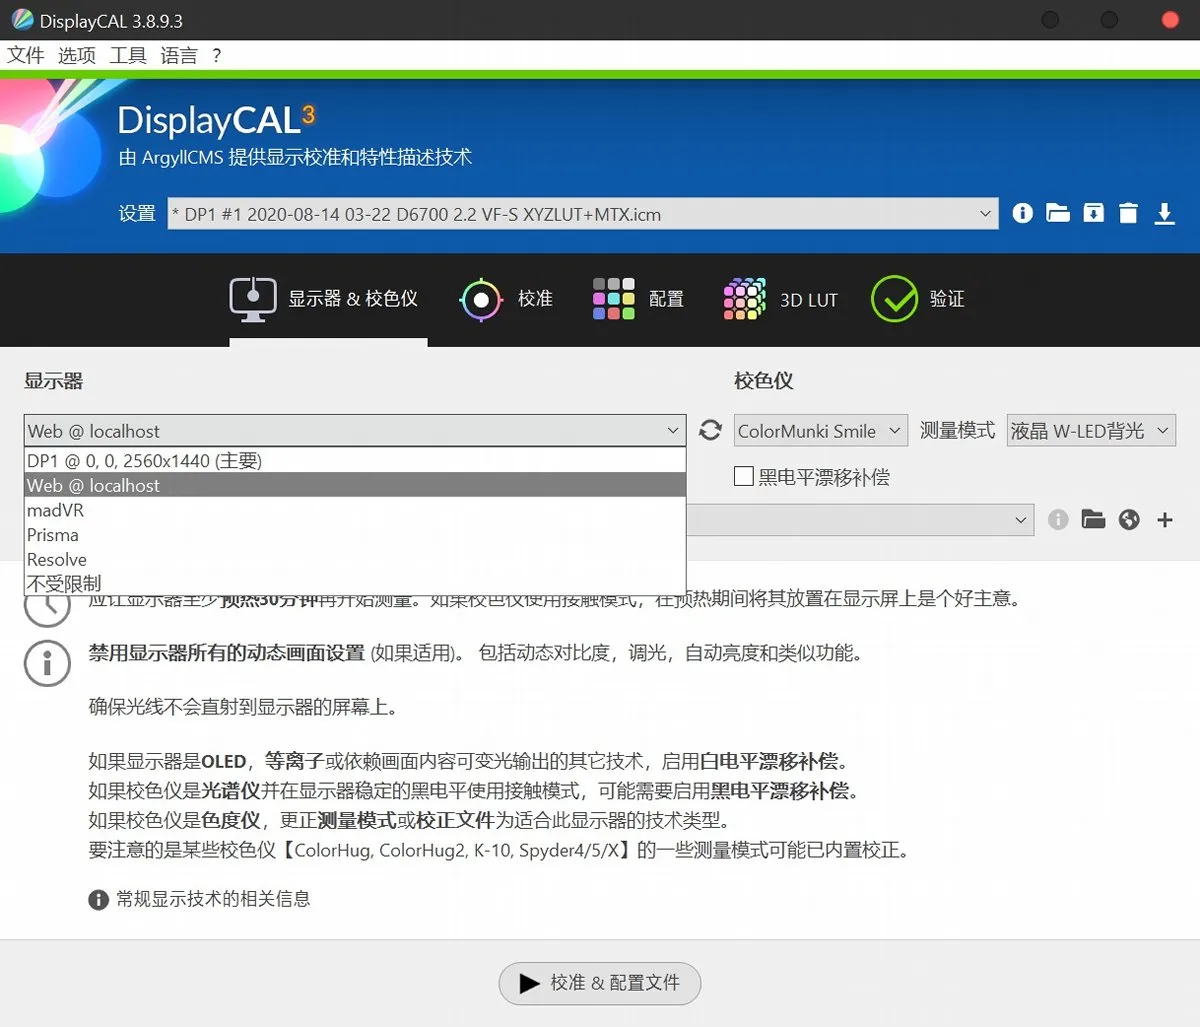Click the 设置 label

(137, 213)
